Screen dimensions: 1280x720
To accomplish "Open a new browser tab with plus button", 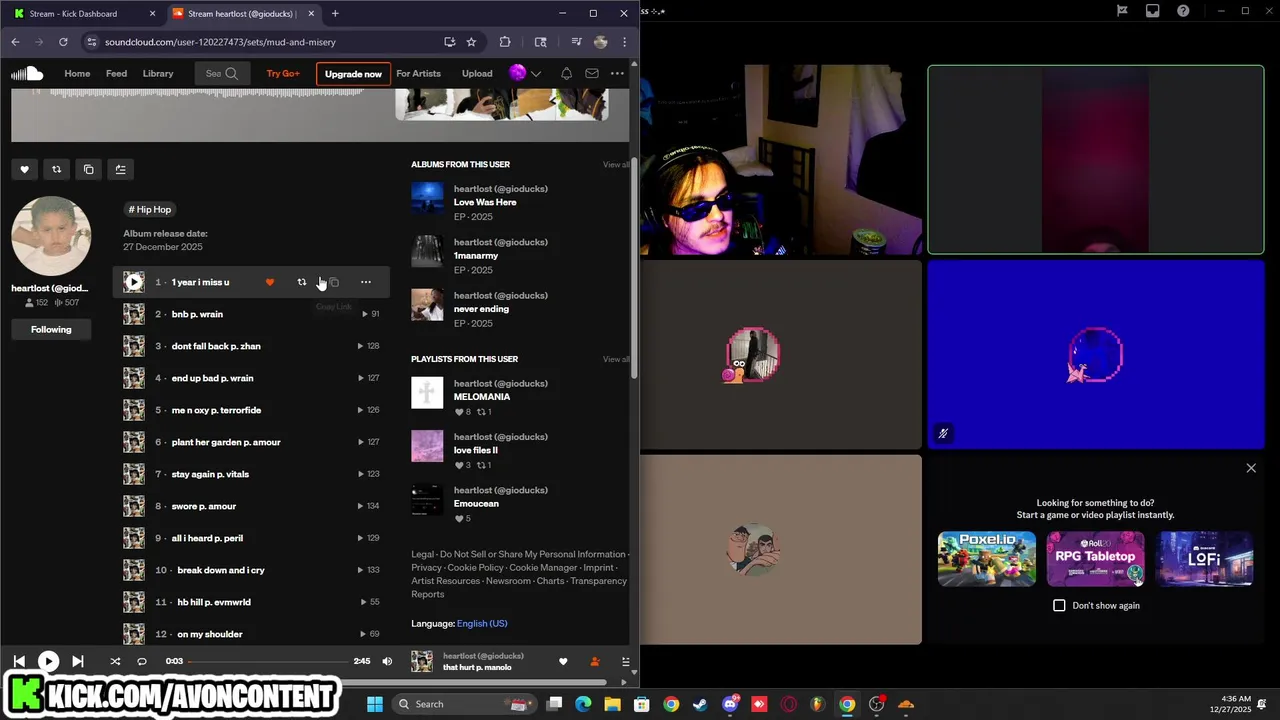I will pyautogui.click(x=335, y=14).
